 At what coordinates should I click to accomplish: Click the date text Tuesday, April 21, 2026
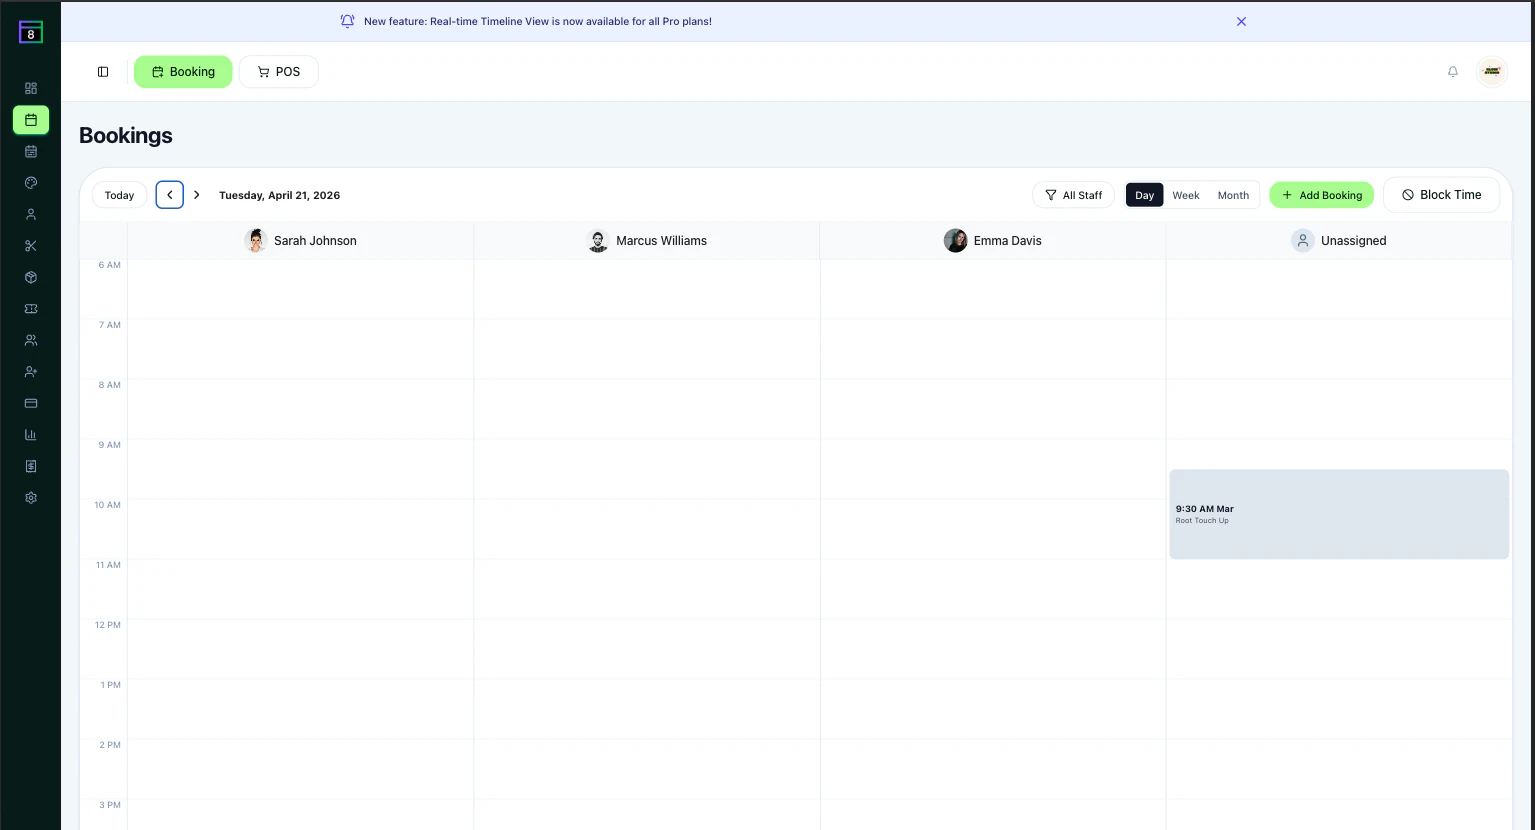[x=280, y=195]
